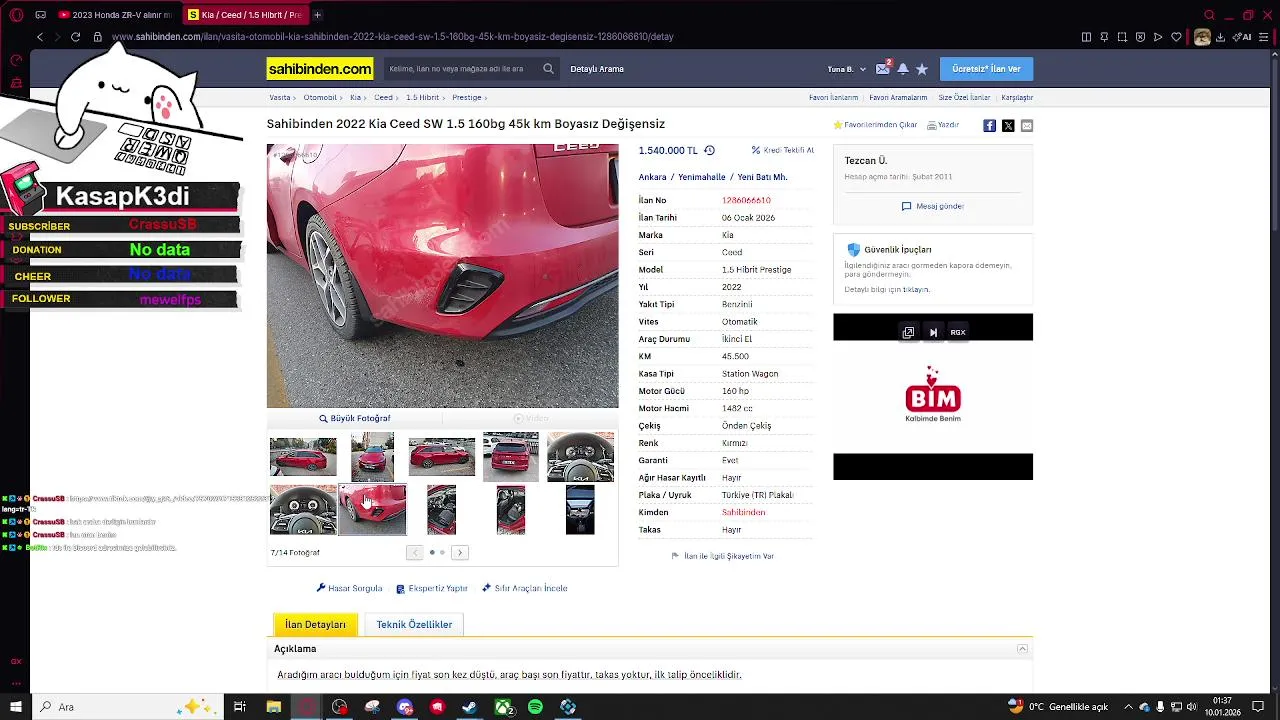This screenshot has height=720, width=1280.
Task: Share listing on X
Action: click(1008, 125)
